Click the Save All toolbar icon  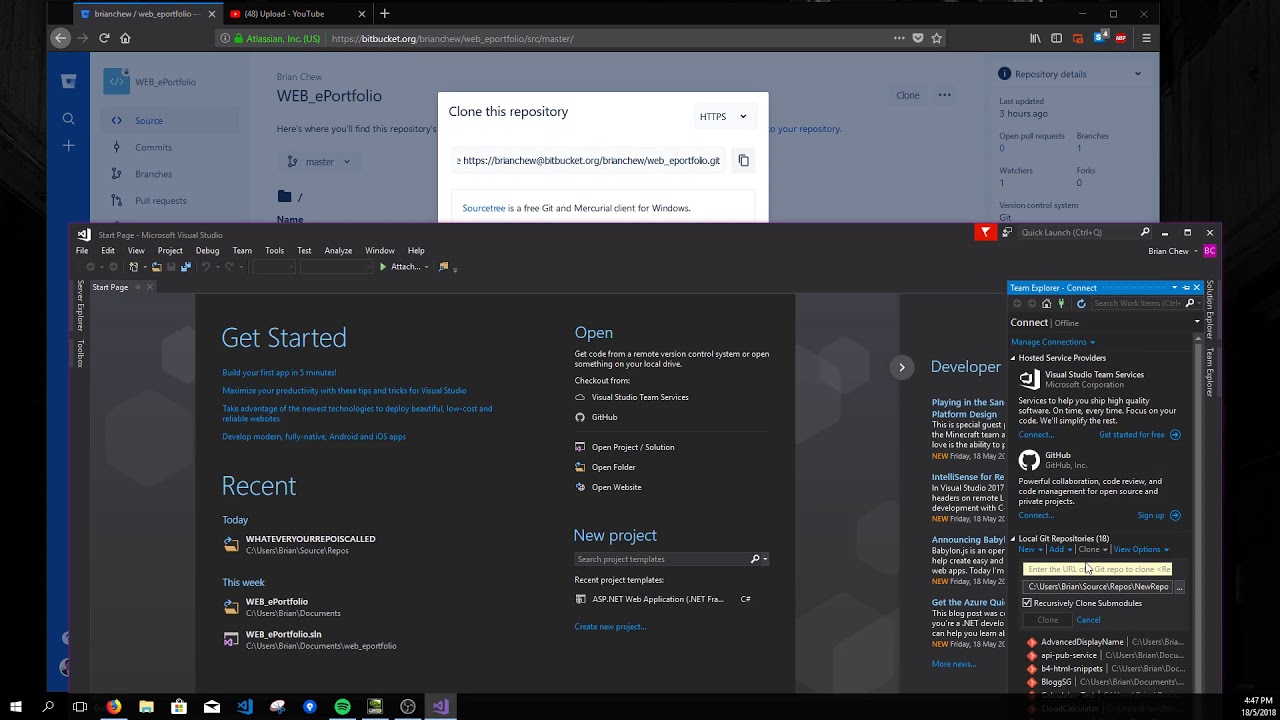[185, 267]
